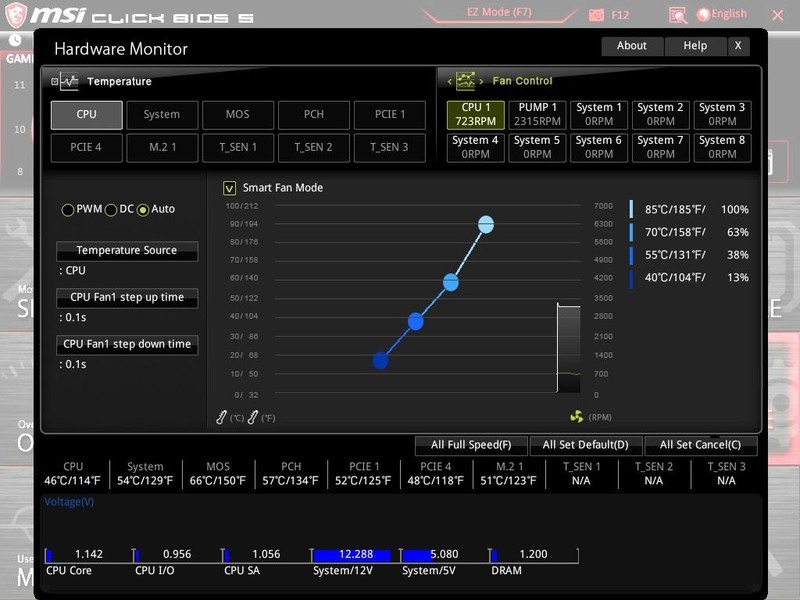Click the System/12V voltage bar
The image size is (800, 600).
point(352,555)
